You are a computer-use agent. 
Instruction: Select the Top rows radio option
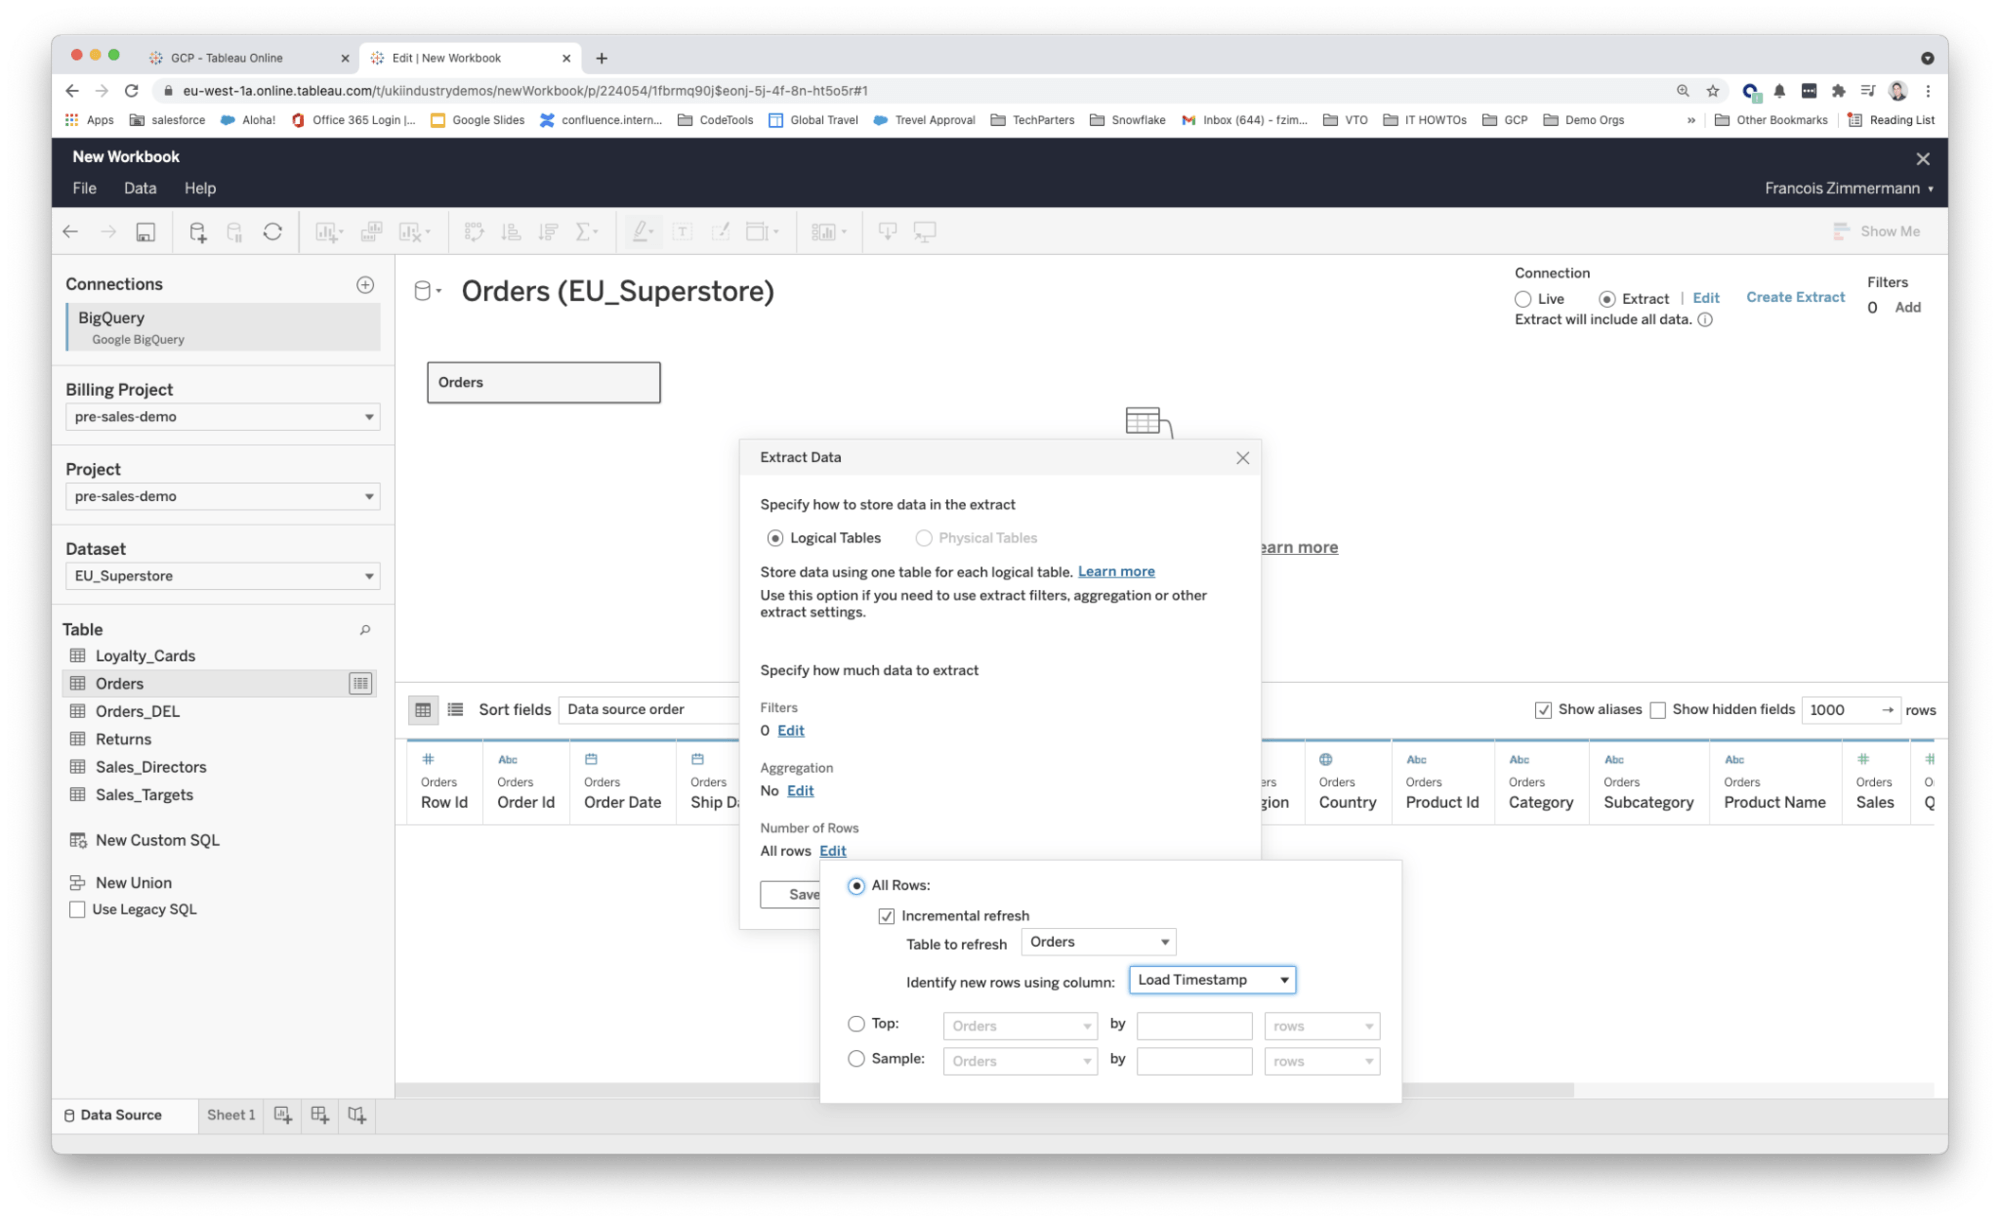click(x=856, y=1024)
